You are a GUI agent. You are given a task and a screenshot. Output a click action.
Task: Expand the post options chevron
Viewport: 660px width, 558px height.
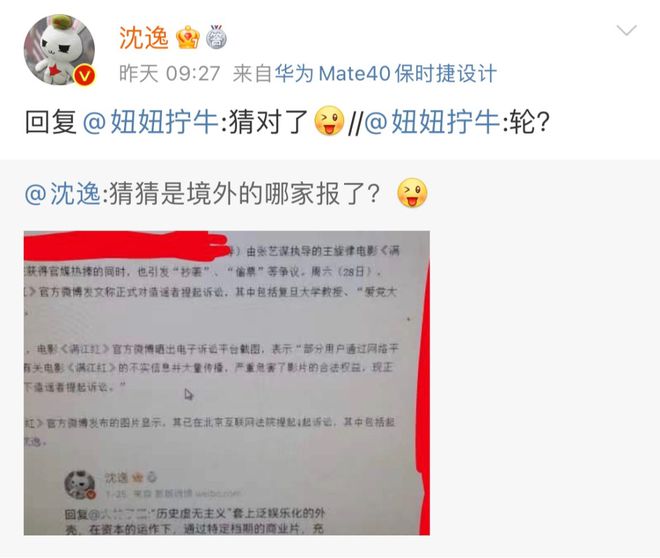626,30
